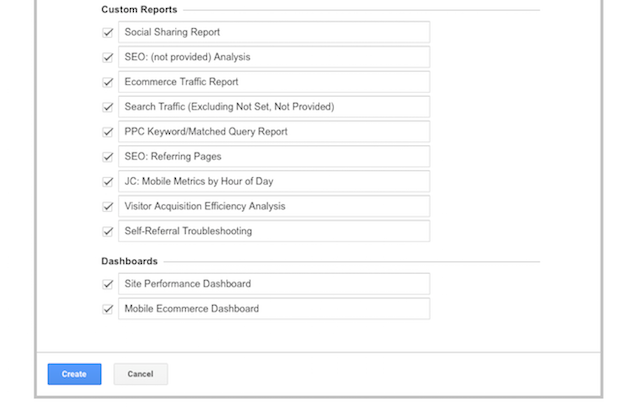Focus the Site Performance Dashboard name field
The height and width of the screenshot is (416, 629).
274,284
